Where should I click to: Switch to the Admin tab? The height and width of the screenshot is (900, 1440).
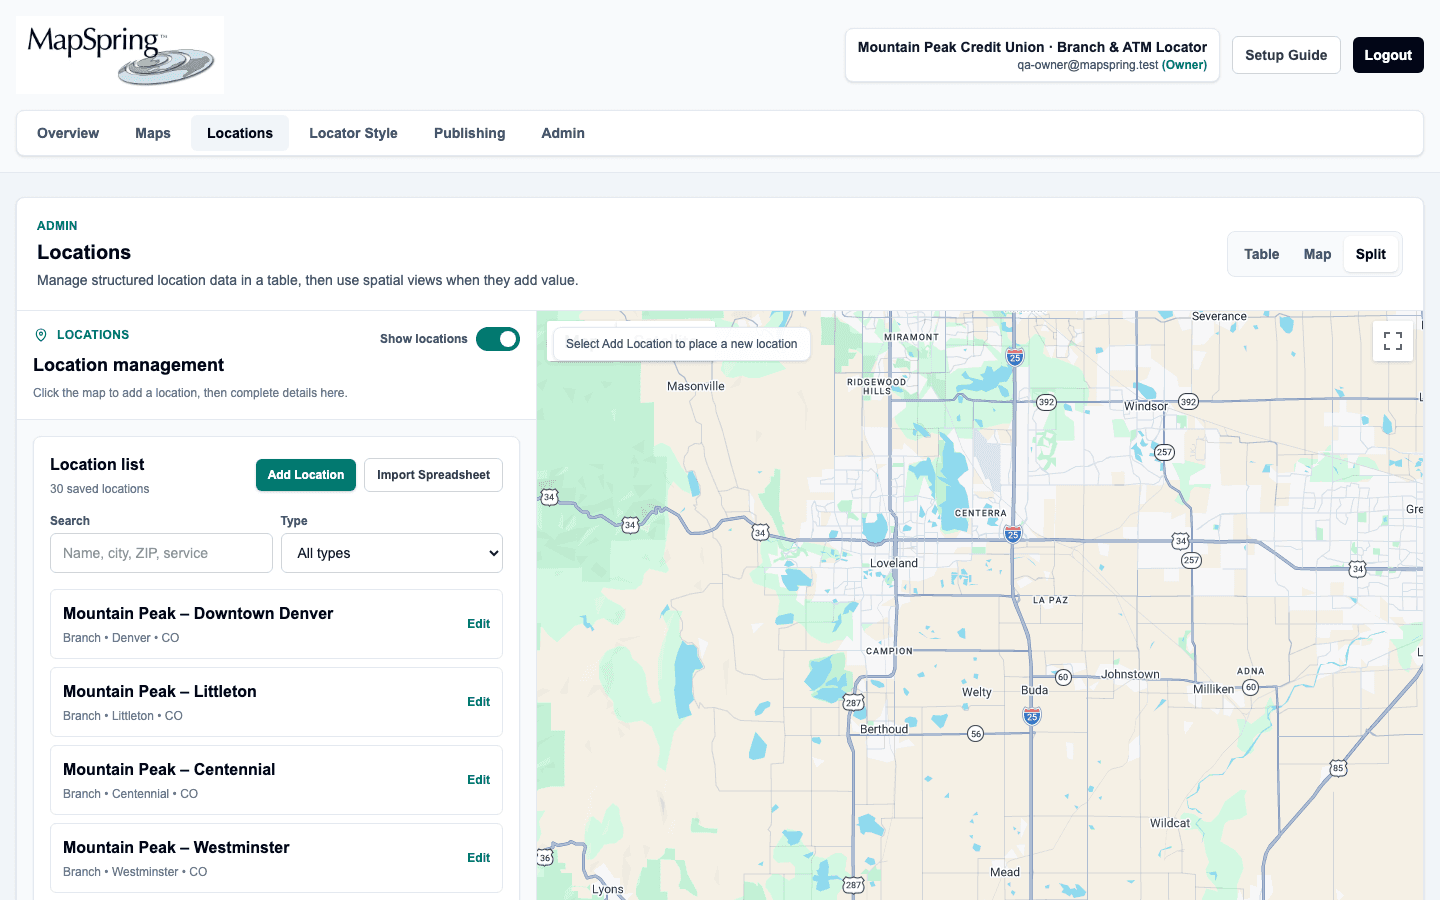point(563,133)
